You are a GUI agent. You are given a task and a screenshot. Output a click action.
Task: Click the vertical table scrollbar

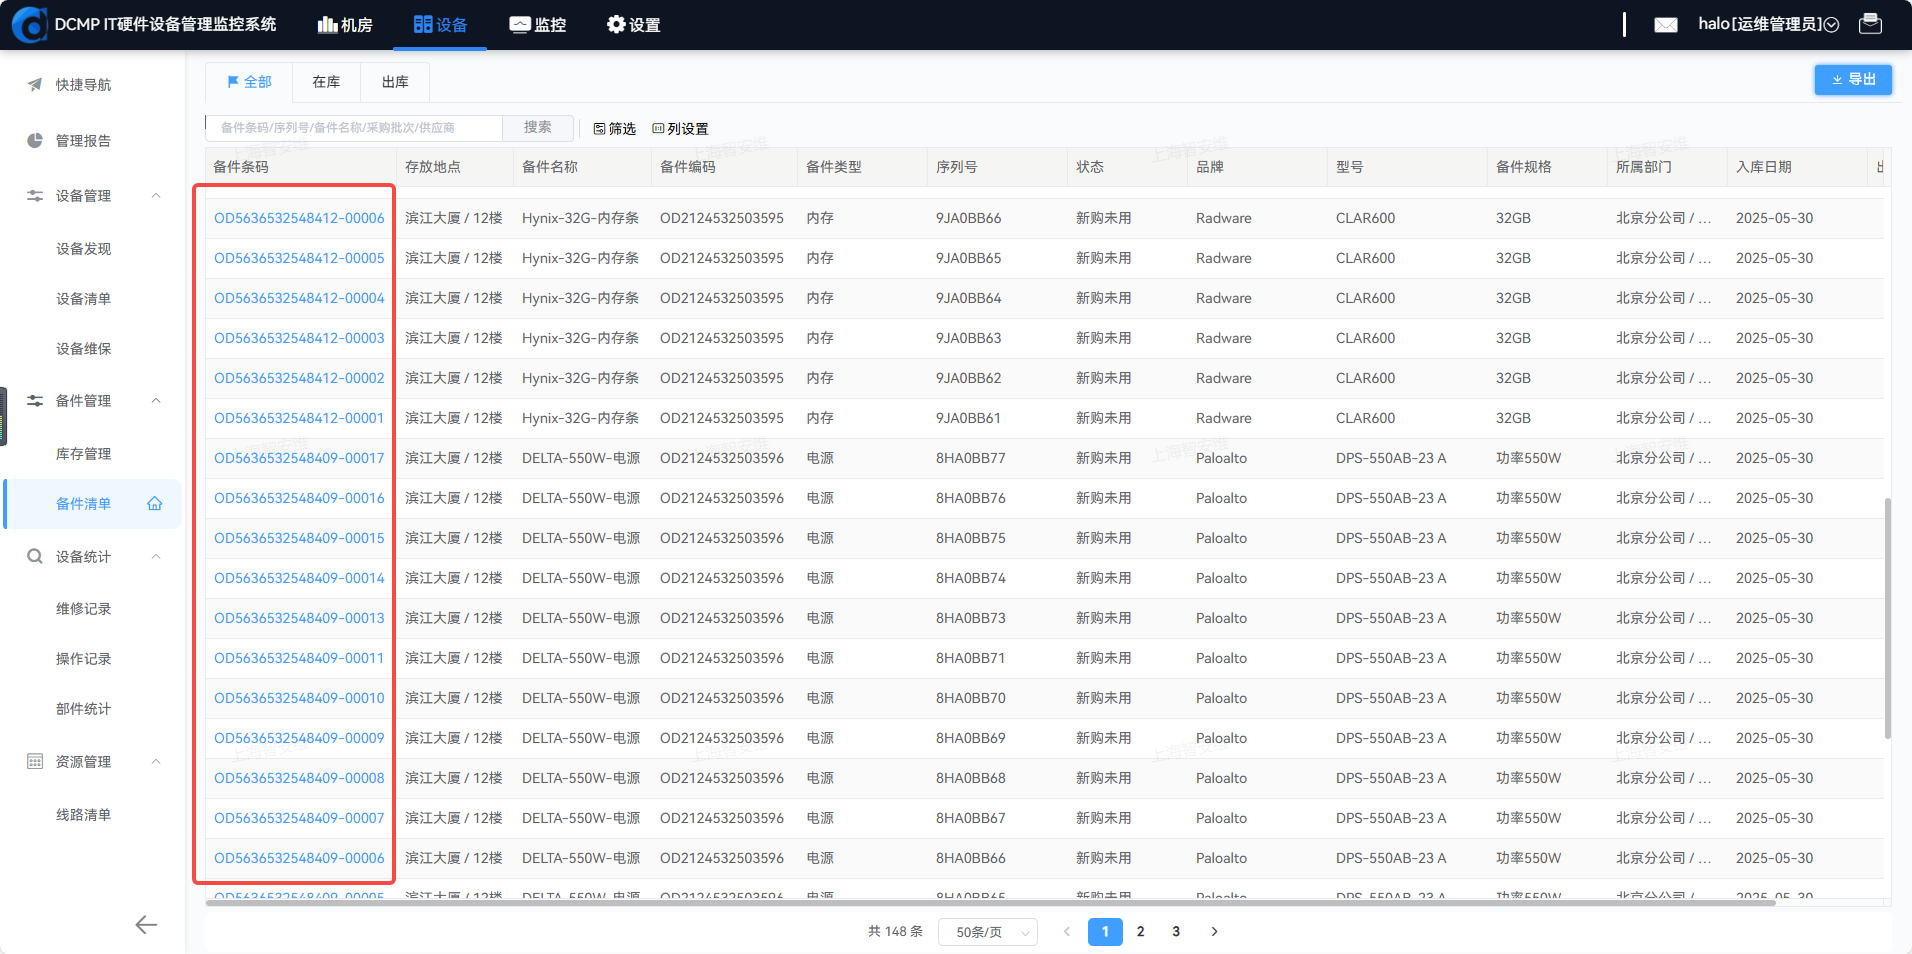point(1888,618)
